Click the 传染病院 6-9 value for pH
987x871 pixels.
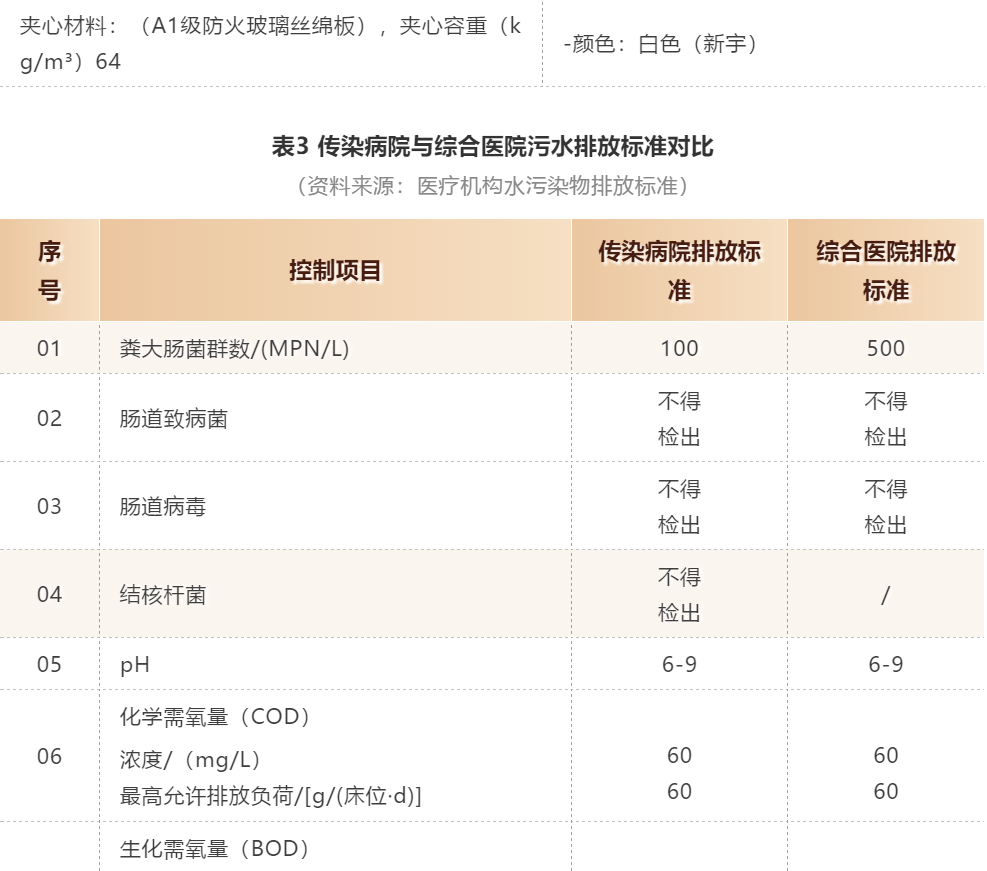679,665
